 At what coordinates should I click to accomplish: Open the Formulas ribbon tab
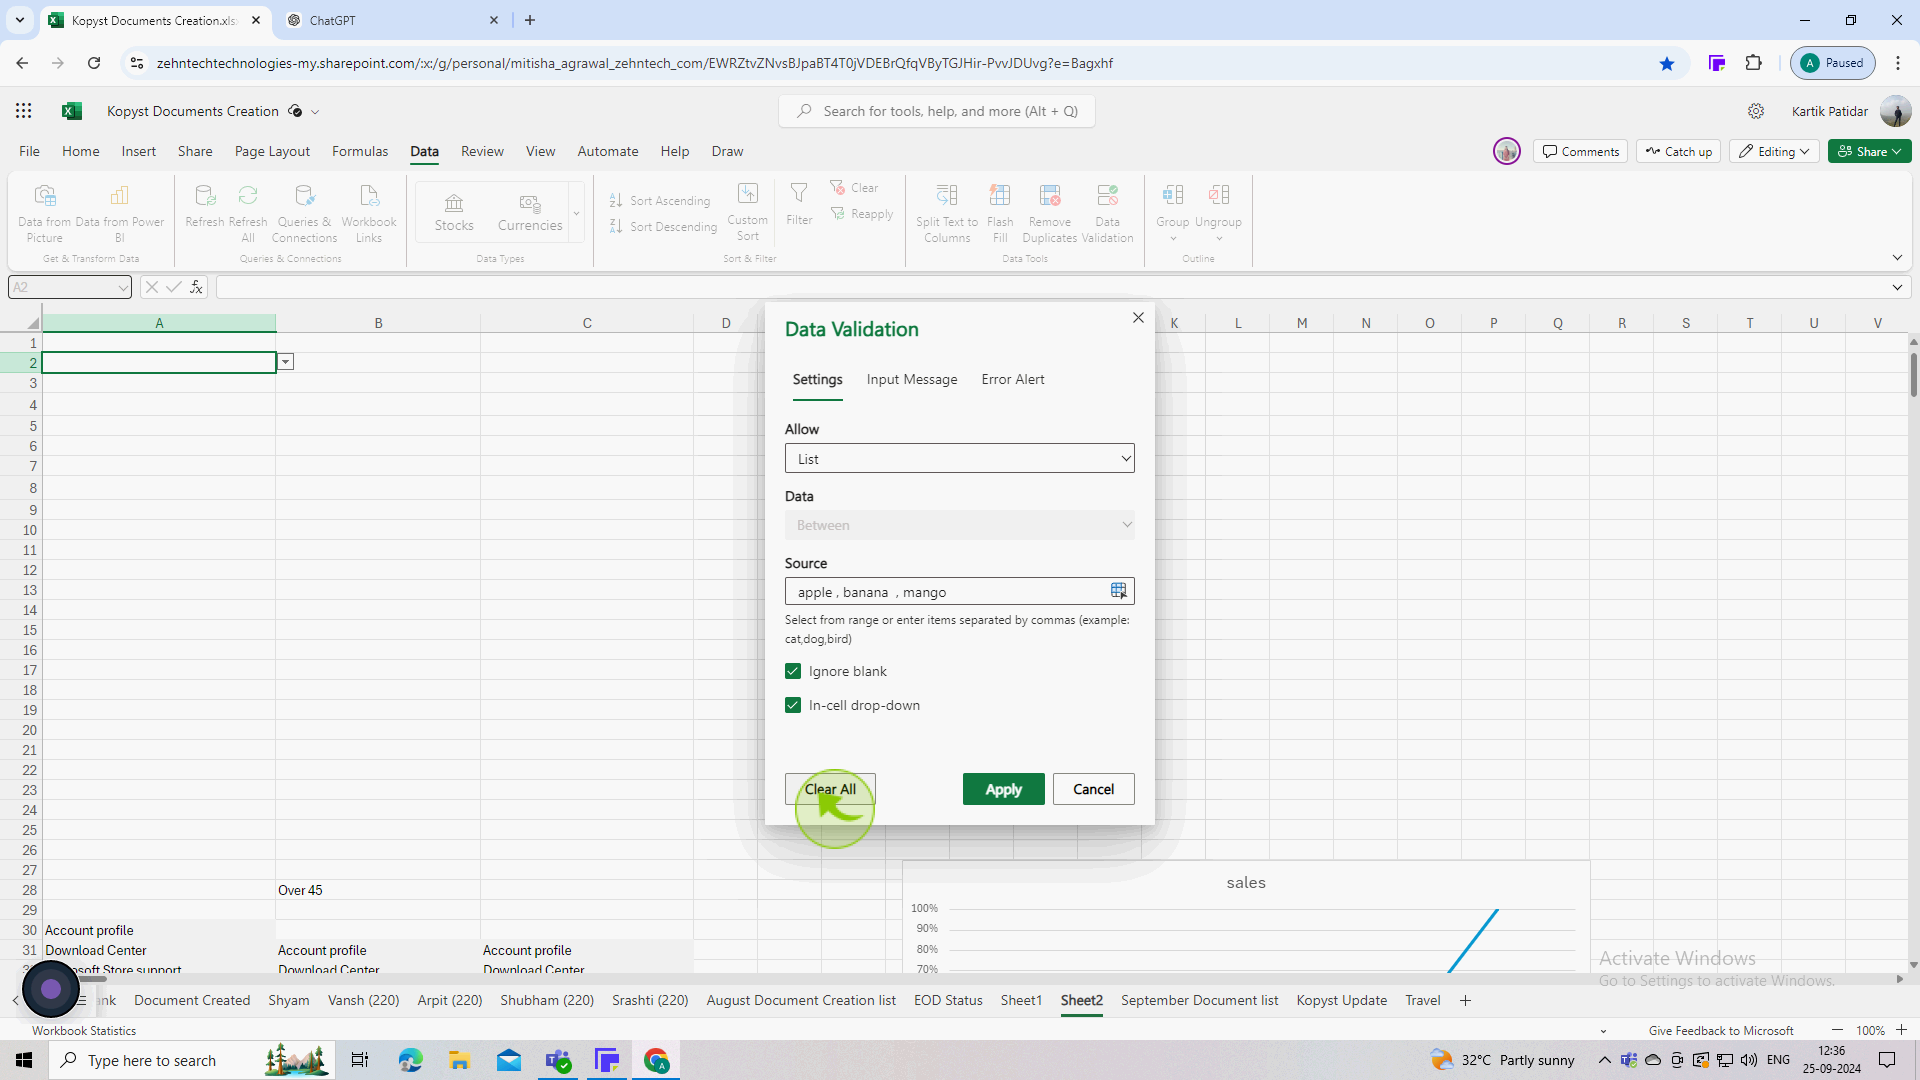(x=360, y=151)
